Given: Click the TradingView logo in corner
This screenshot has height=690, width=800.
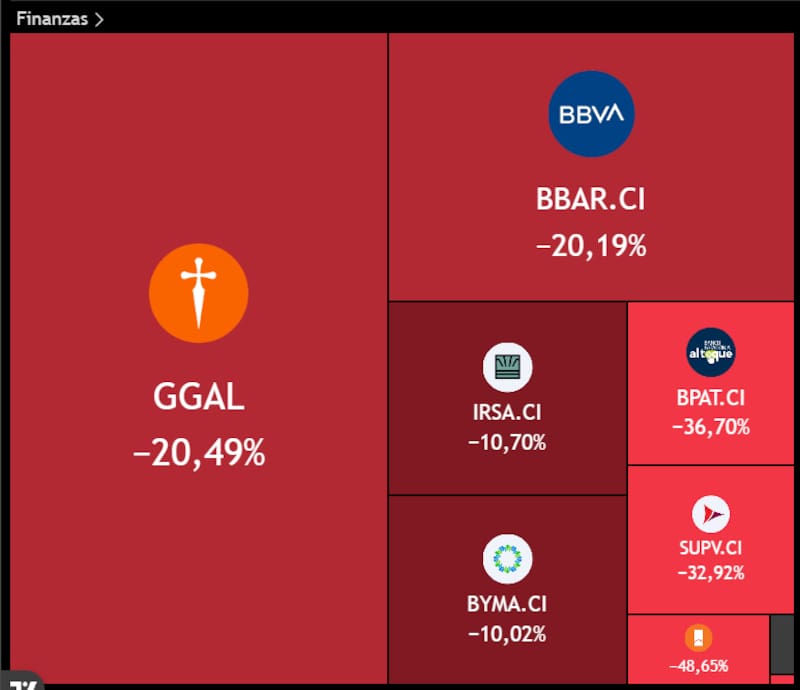Looking at the screenshot, I should (x=20, y=682).
